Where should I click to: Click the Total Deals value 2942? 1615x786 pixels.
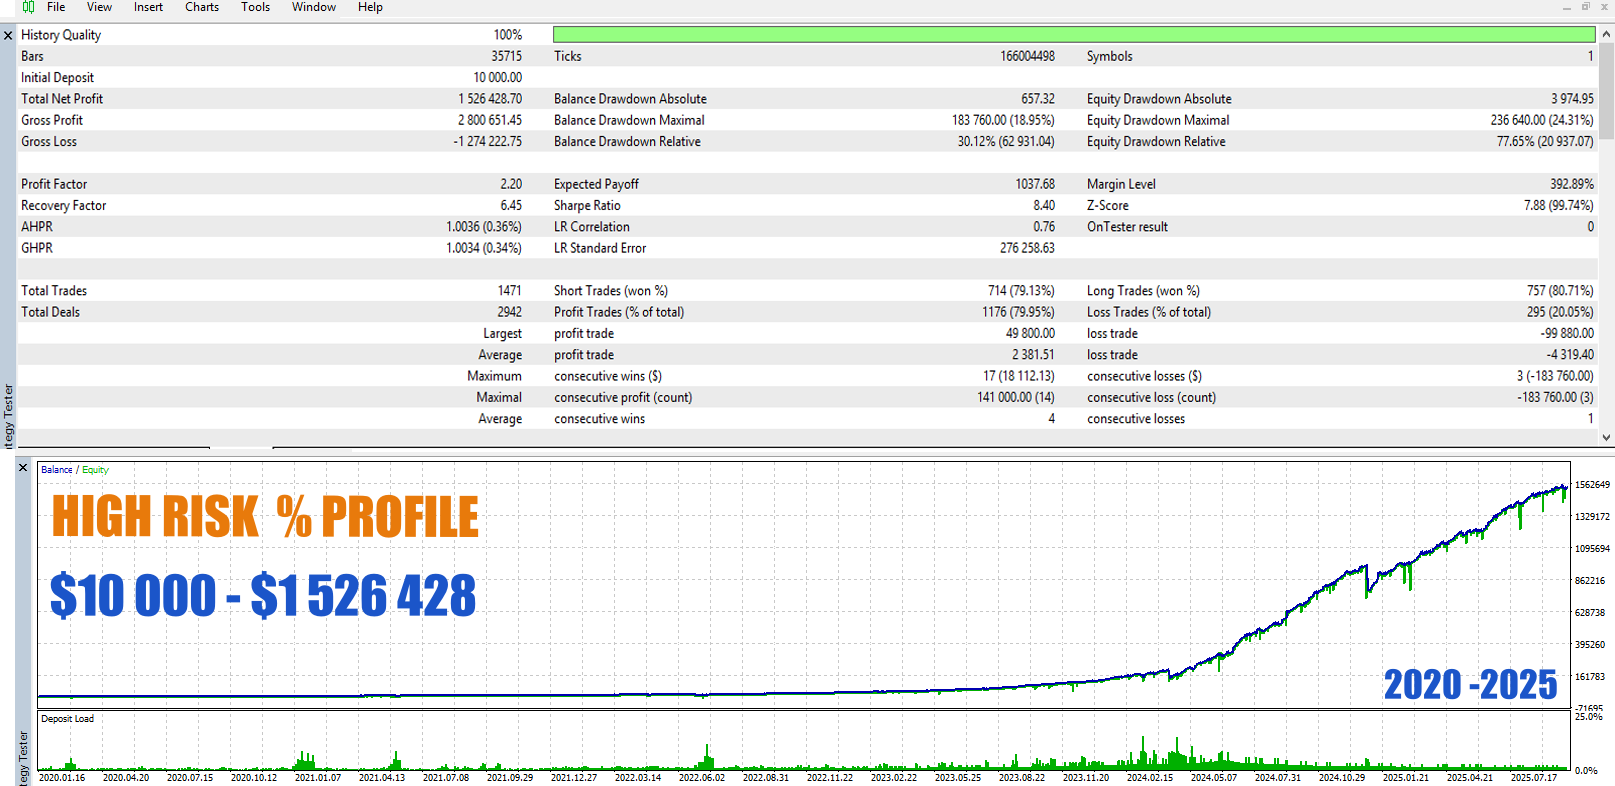pos(510,312)
